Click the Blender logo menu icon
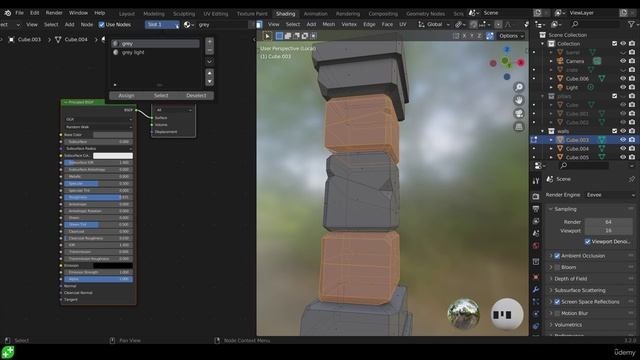This screenshot has width=640, height=360. point(7,13)
